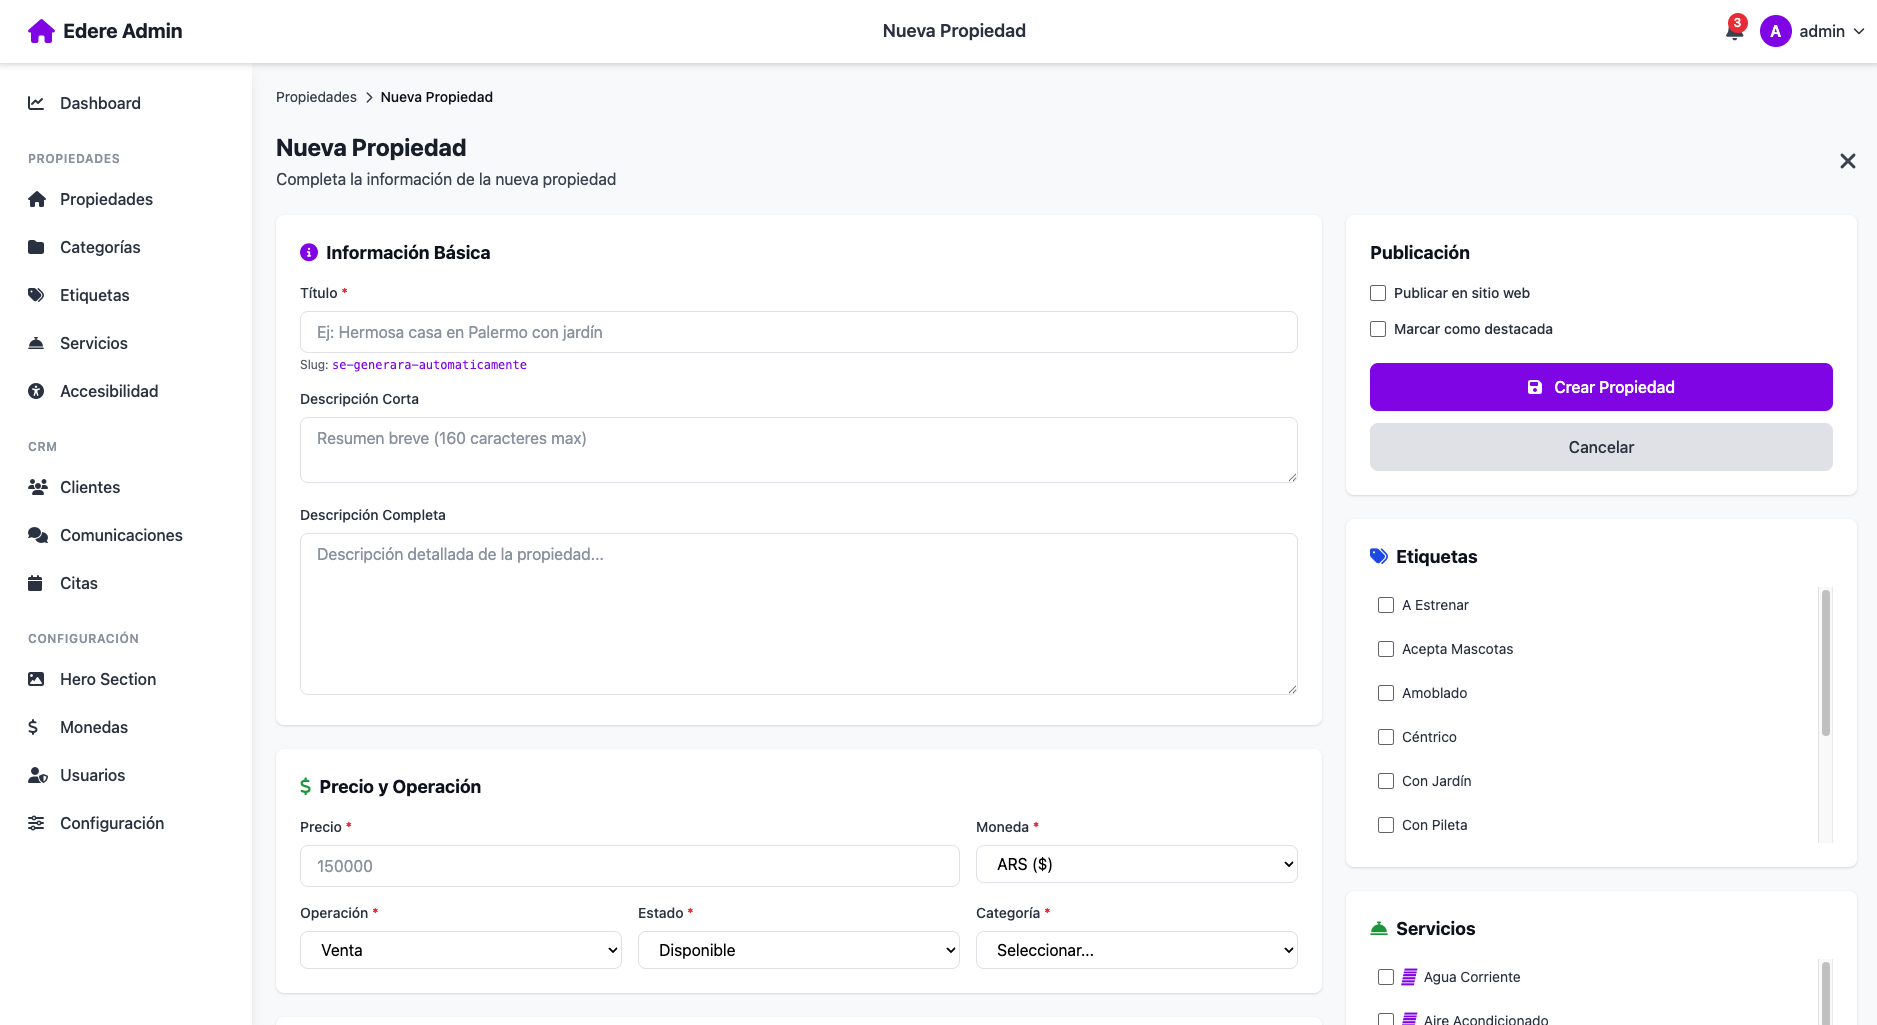Click the Edere Admin home logo icon
Viewport: 1877px width, 1025px height.
[41, 31]
